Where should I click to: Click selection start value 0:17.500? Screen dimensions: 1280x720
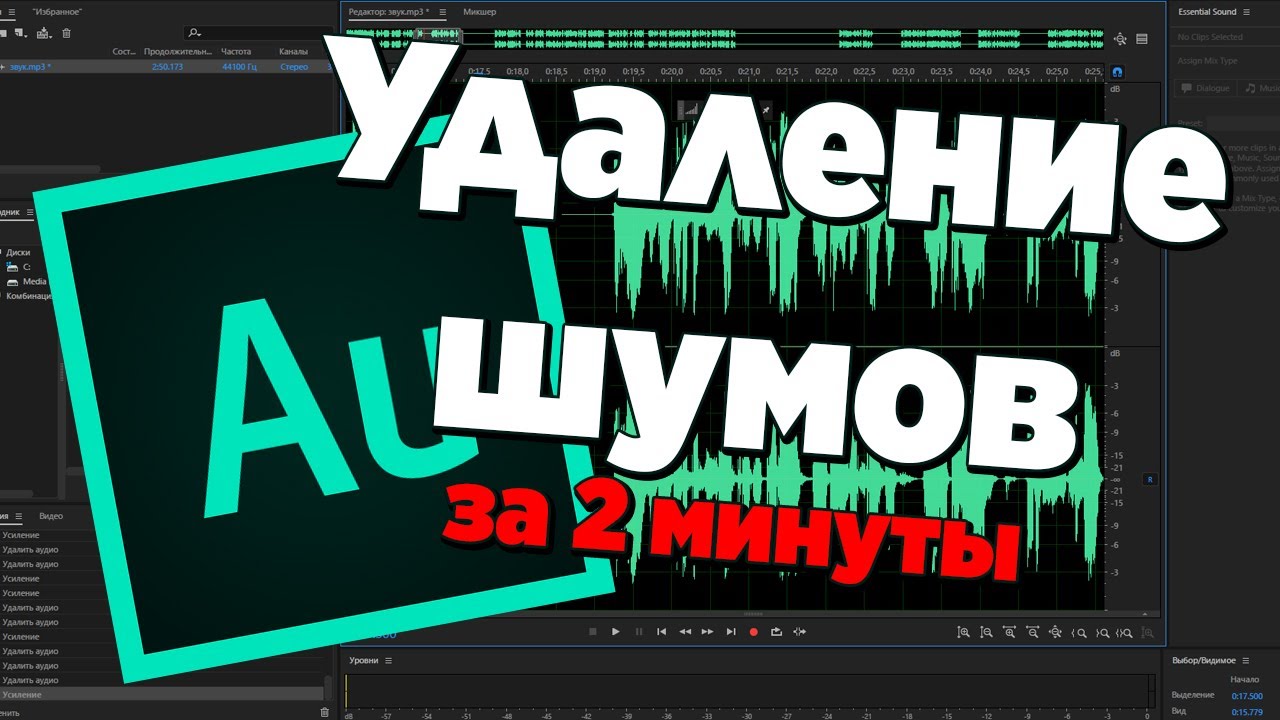(x=1247, y=696)
